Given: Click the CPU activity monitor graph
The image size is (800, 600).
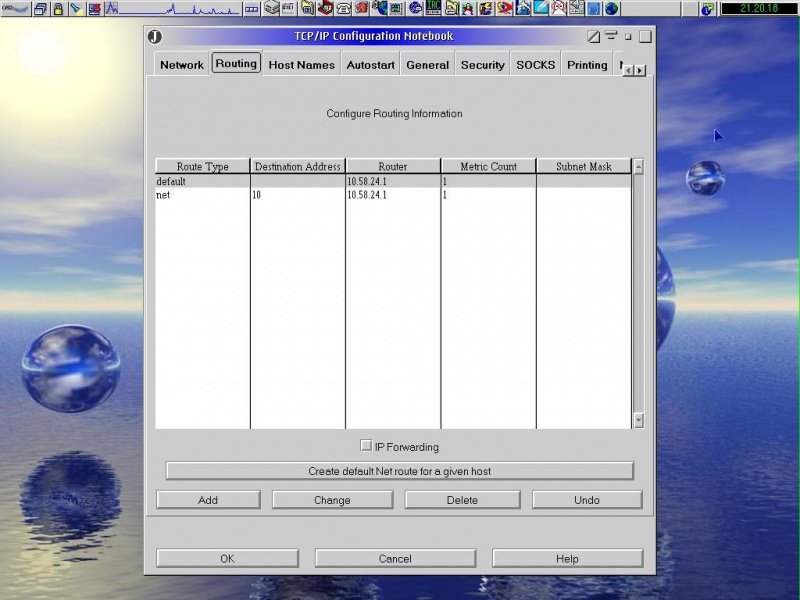Looking at the screenshot, I should pyautogui.click(x=170, y=9).
